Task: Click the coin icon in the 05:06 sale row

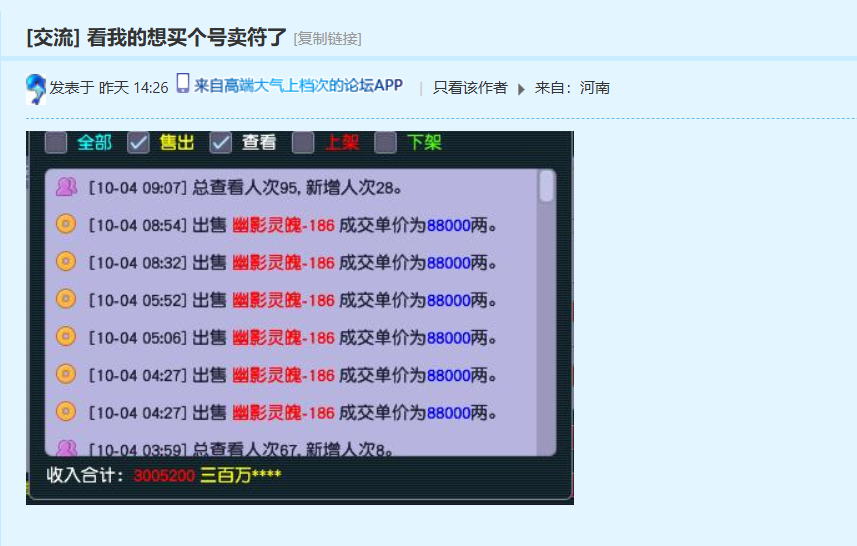Action: point(66,337)
